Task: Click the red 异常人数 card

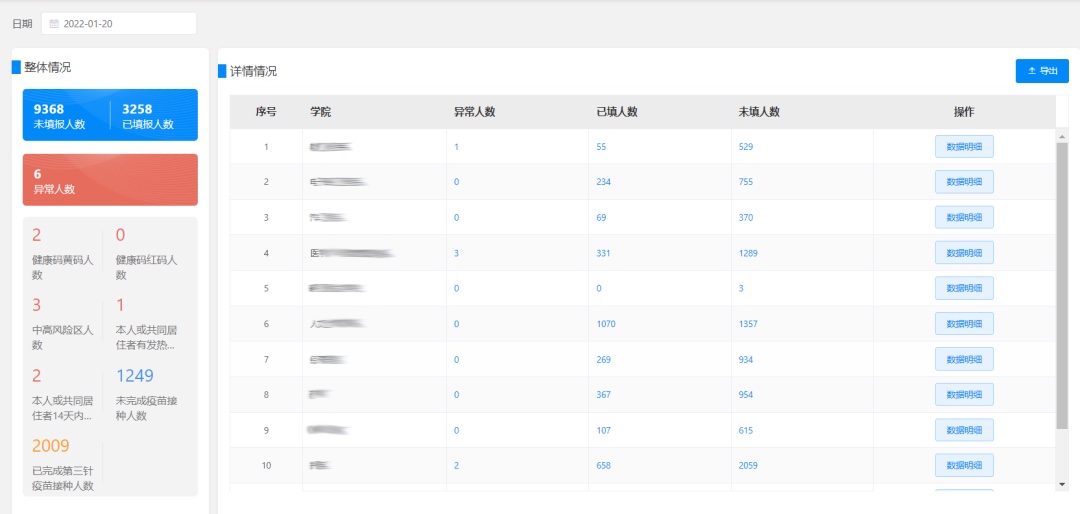Action: (110, 180)
